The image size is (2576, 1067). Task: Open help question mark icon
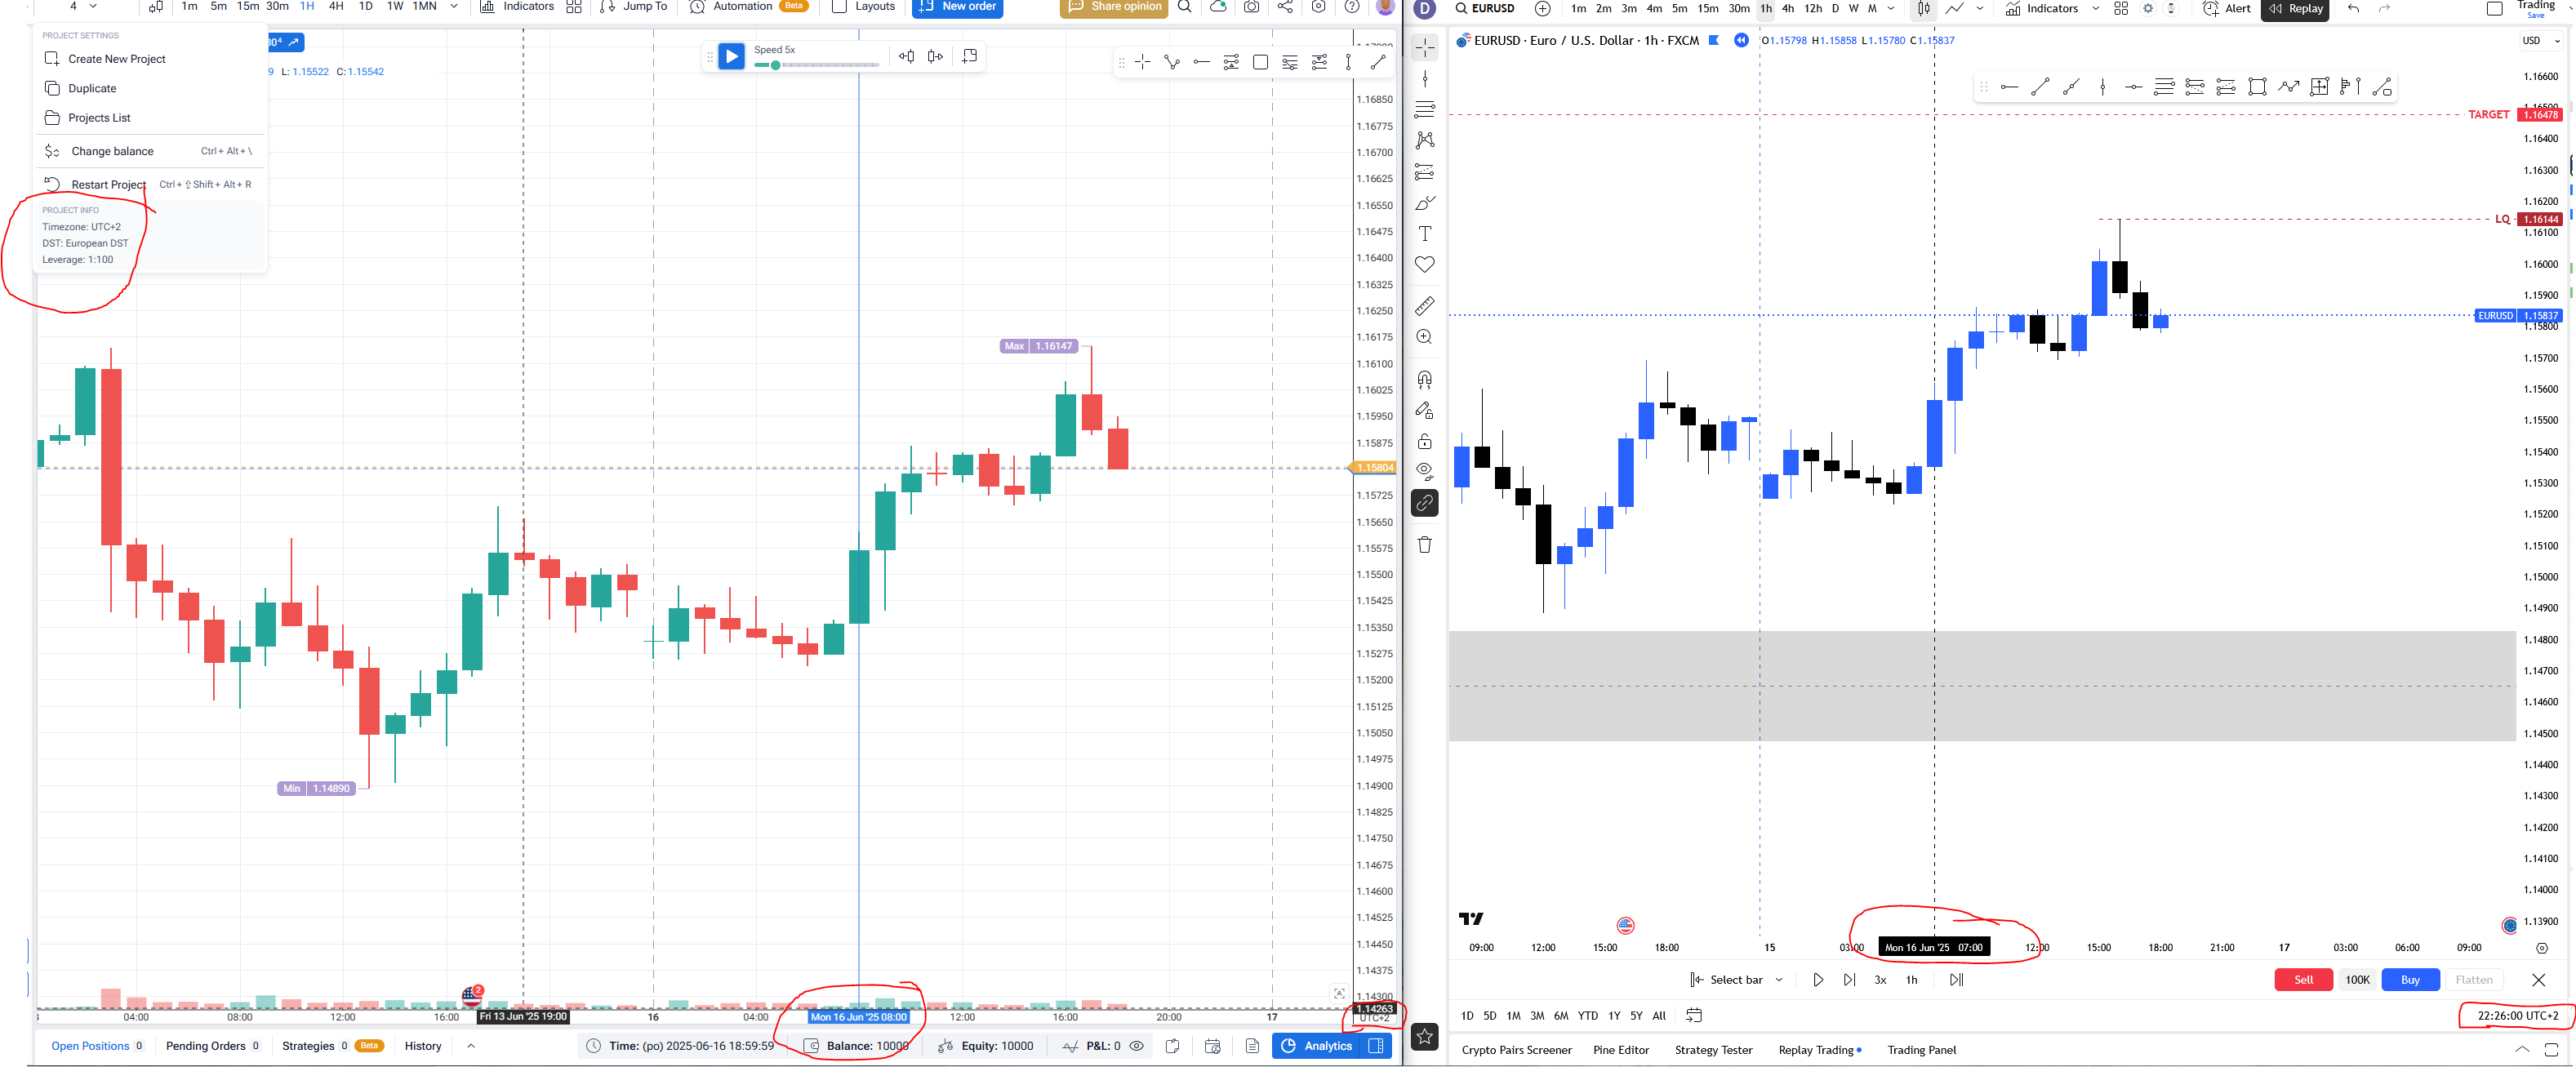pyautogui.click(x=1352, y=6)
